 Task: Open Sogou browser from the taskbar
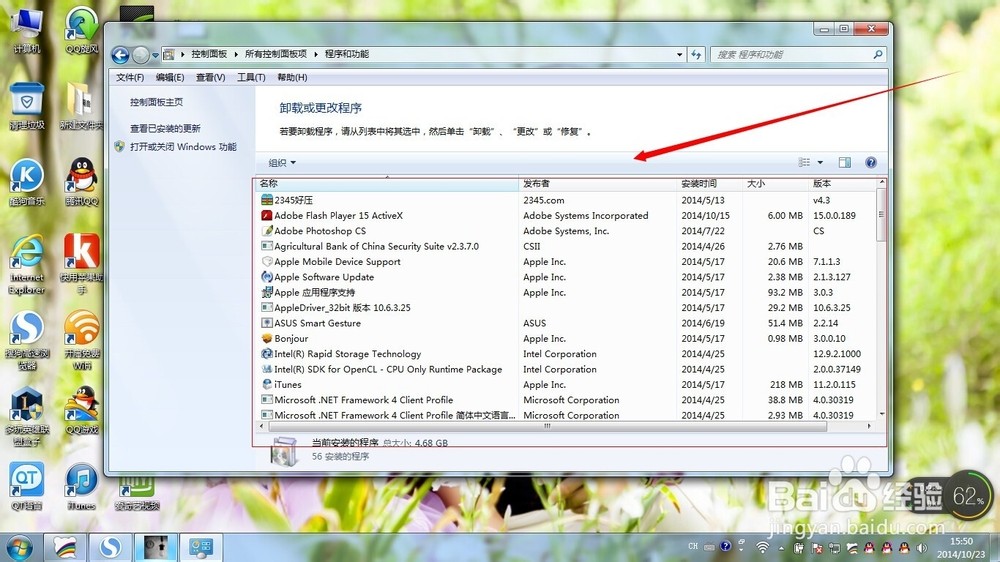(110, 547)
